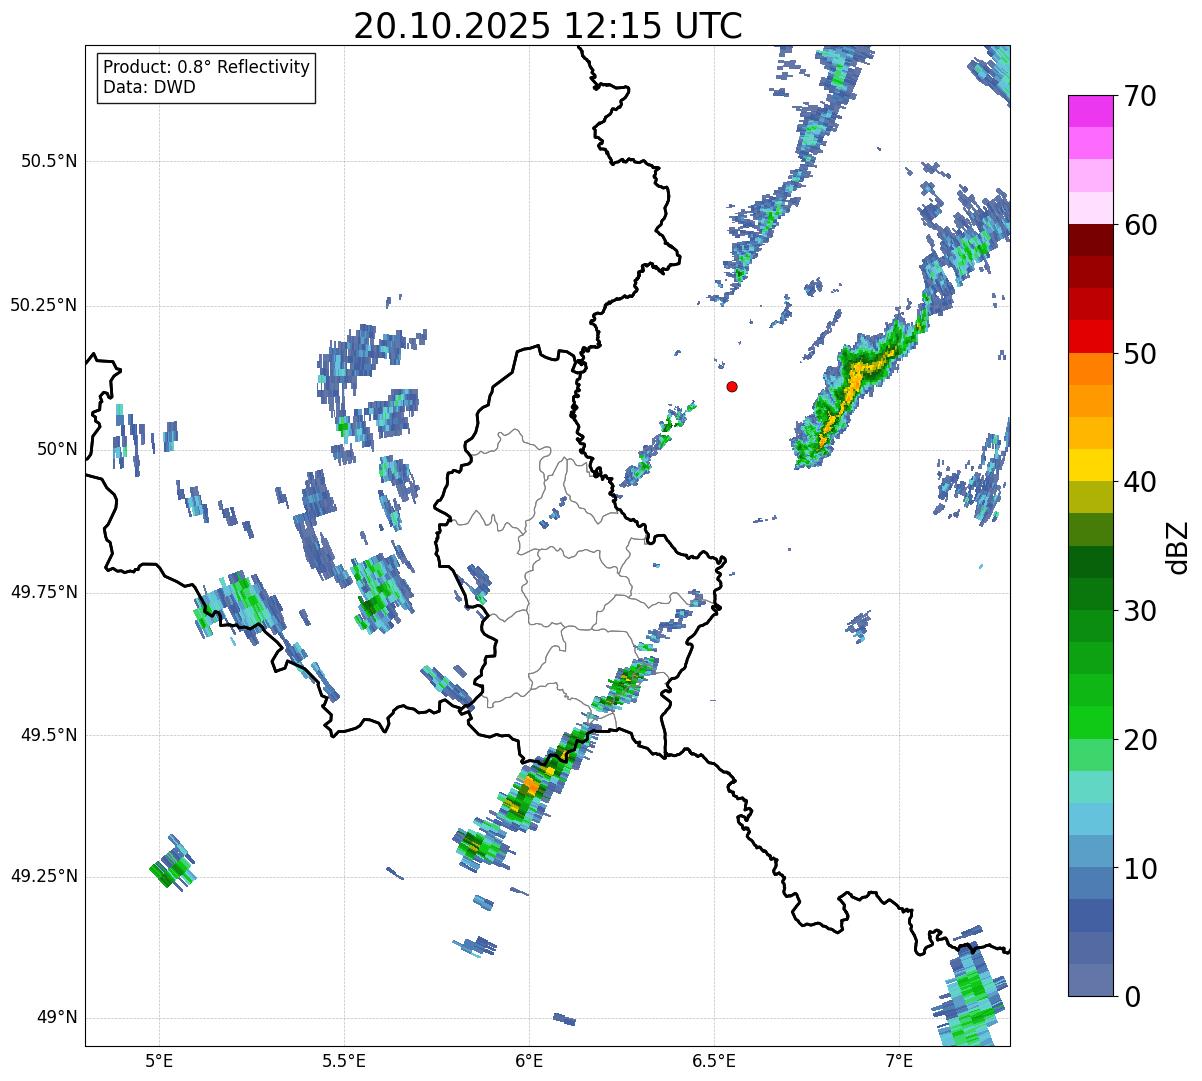This screenshot has height=1081, width=1202.
Task: Click the orange echo cell south of 49.5°N
Action: coord(531,788)
